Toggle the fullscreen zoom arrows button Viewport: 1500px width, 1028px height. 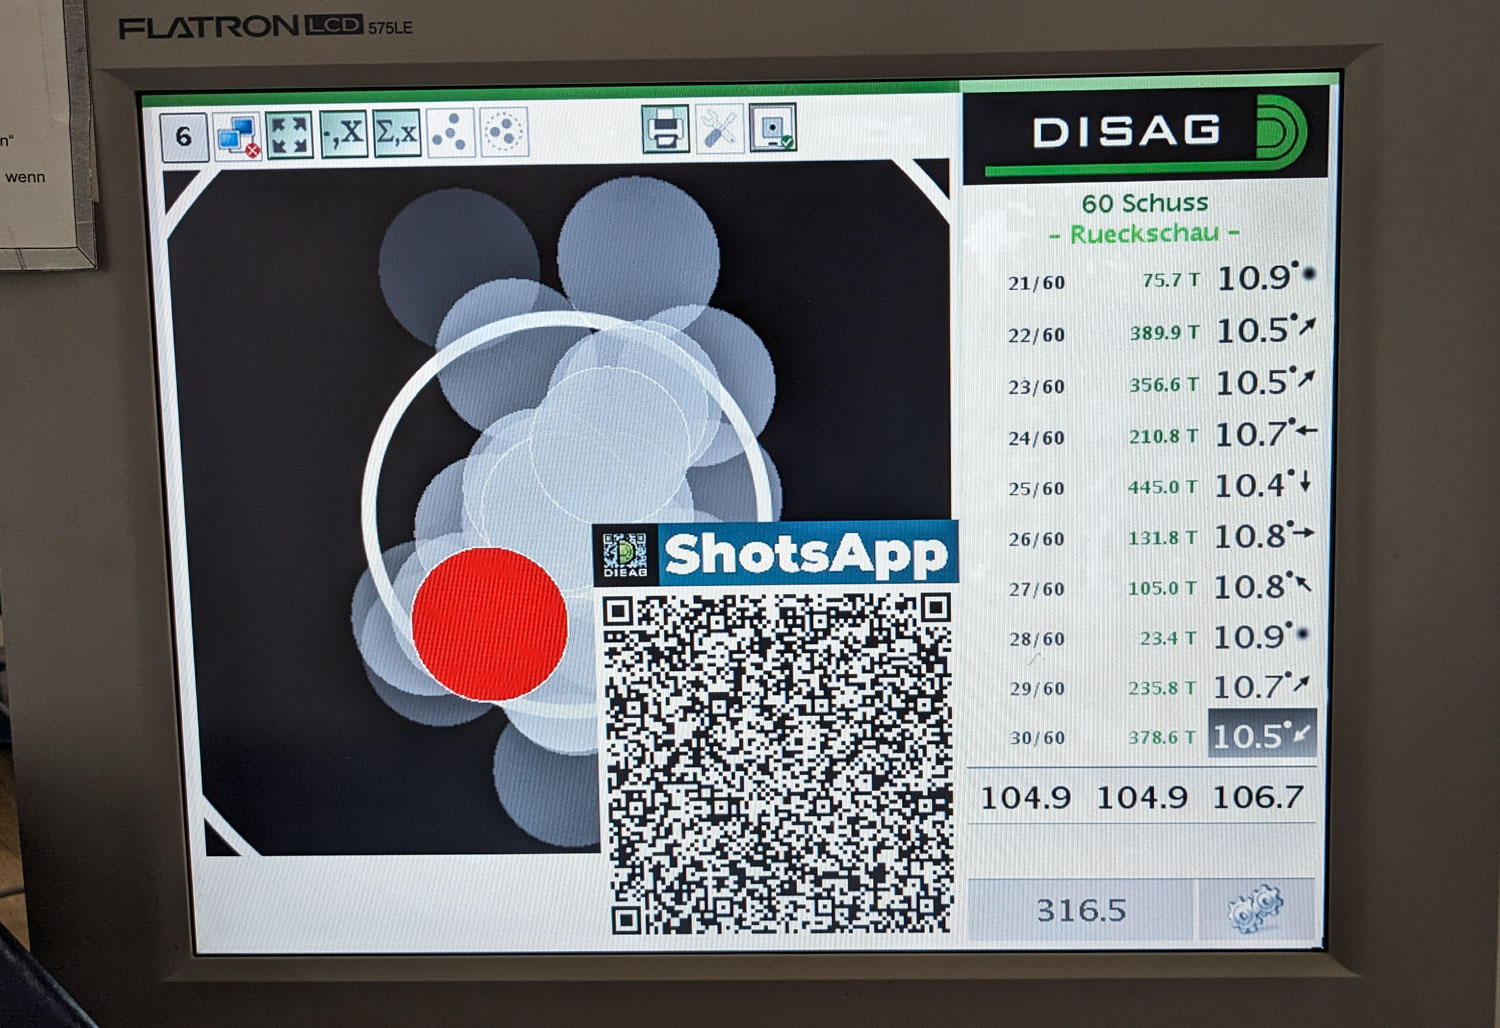pos(289,135)
